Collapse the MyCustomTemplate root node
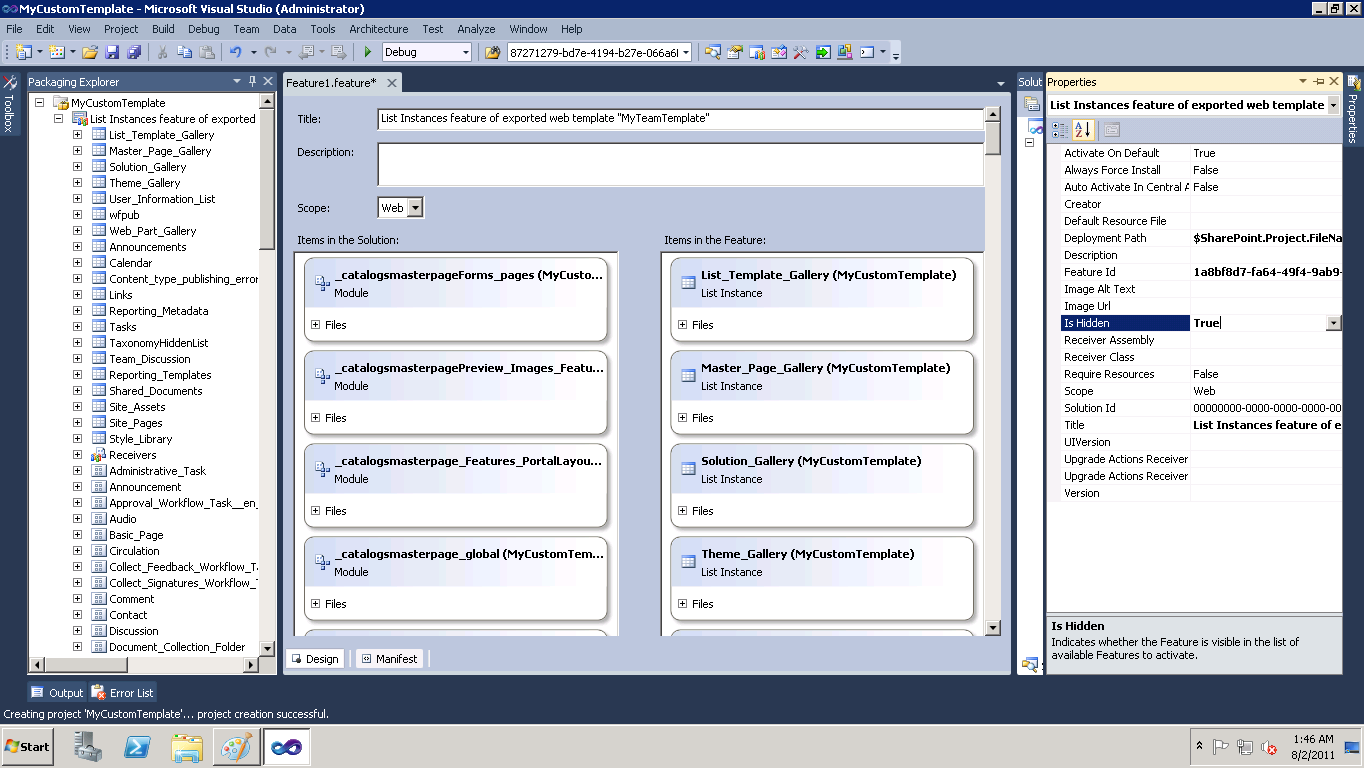 pyautogui.click(x=39, y=103)
